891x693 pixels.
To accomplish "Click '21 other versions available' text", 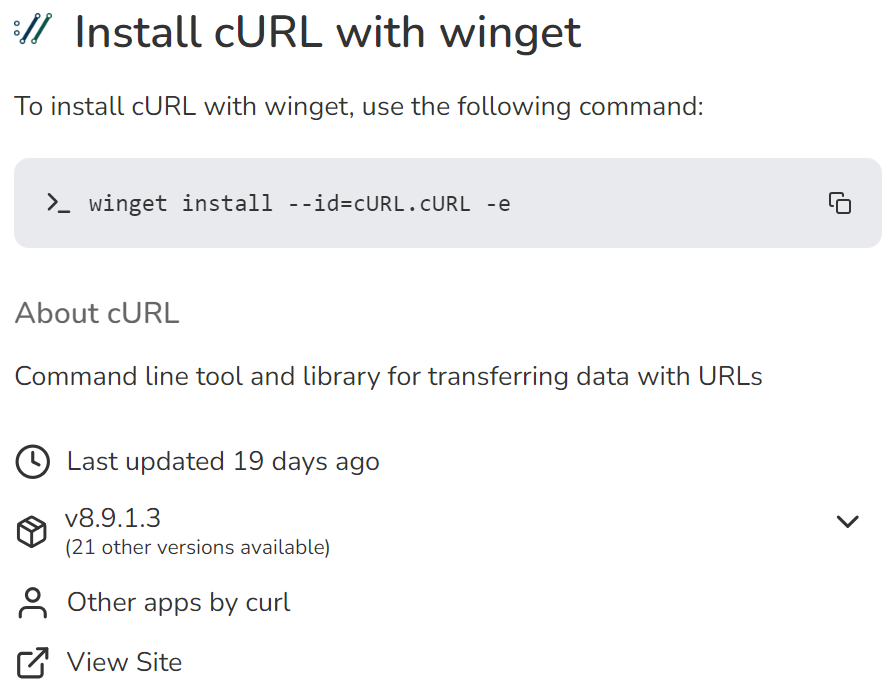I will coord(197,547).
